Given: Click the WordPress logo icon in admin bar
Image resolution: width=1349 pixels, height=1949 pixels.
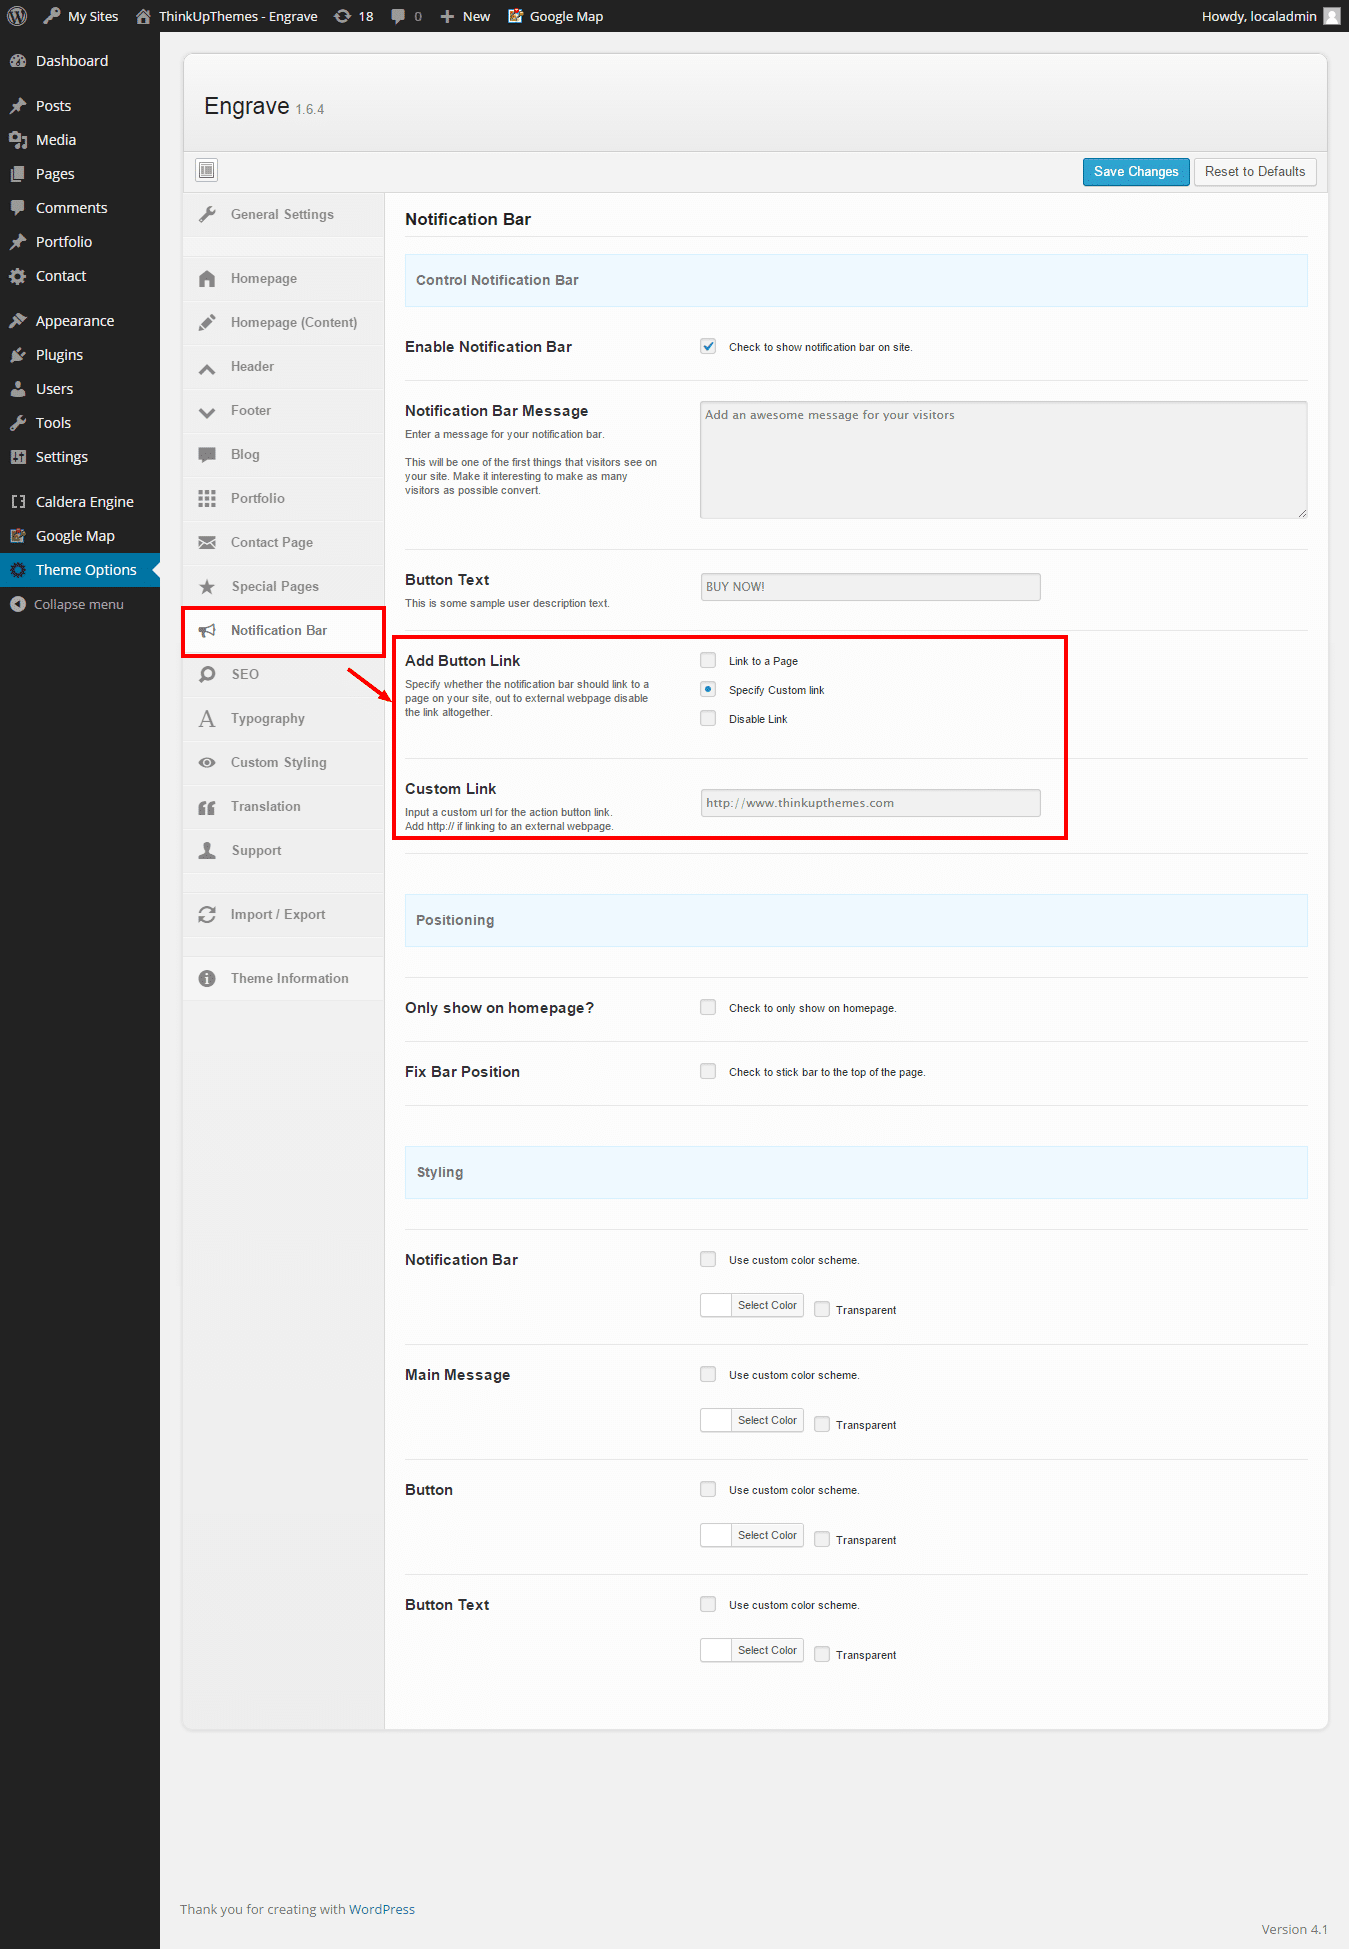Looking at the screenshot, I should point(17,16).
